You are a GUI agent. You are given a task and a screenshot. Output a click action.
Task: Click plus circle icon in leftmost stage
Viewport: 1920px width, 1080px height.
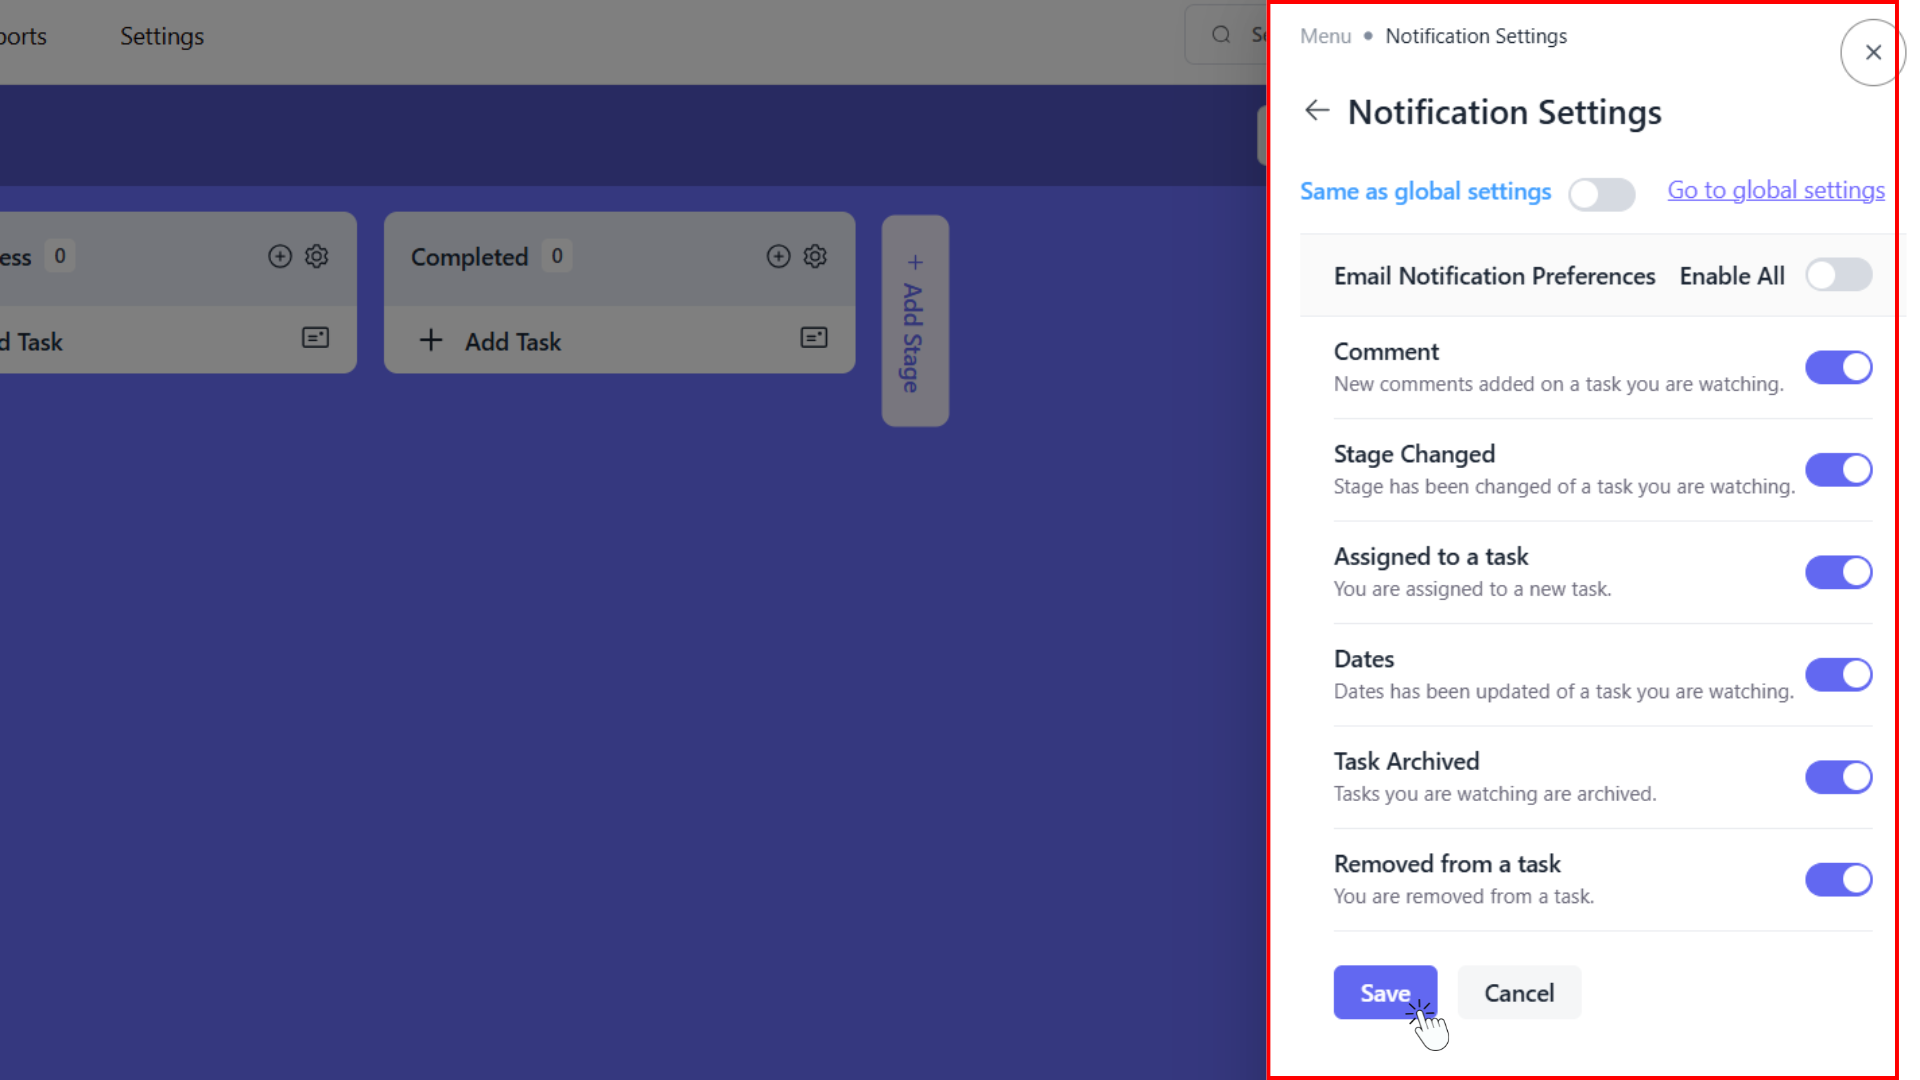click(x=280, y=257)
